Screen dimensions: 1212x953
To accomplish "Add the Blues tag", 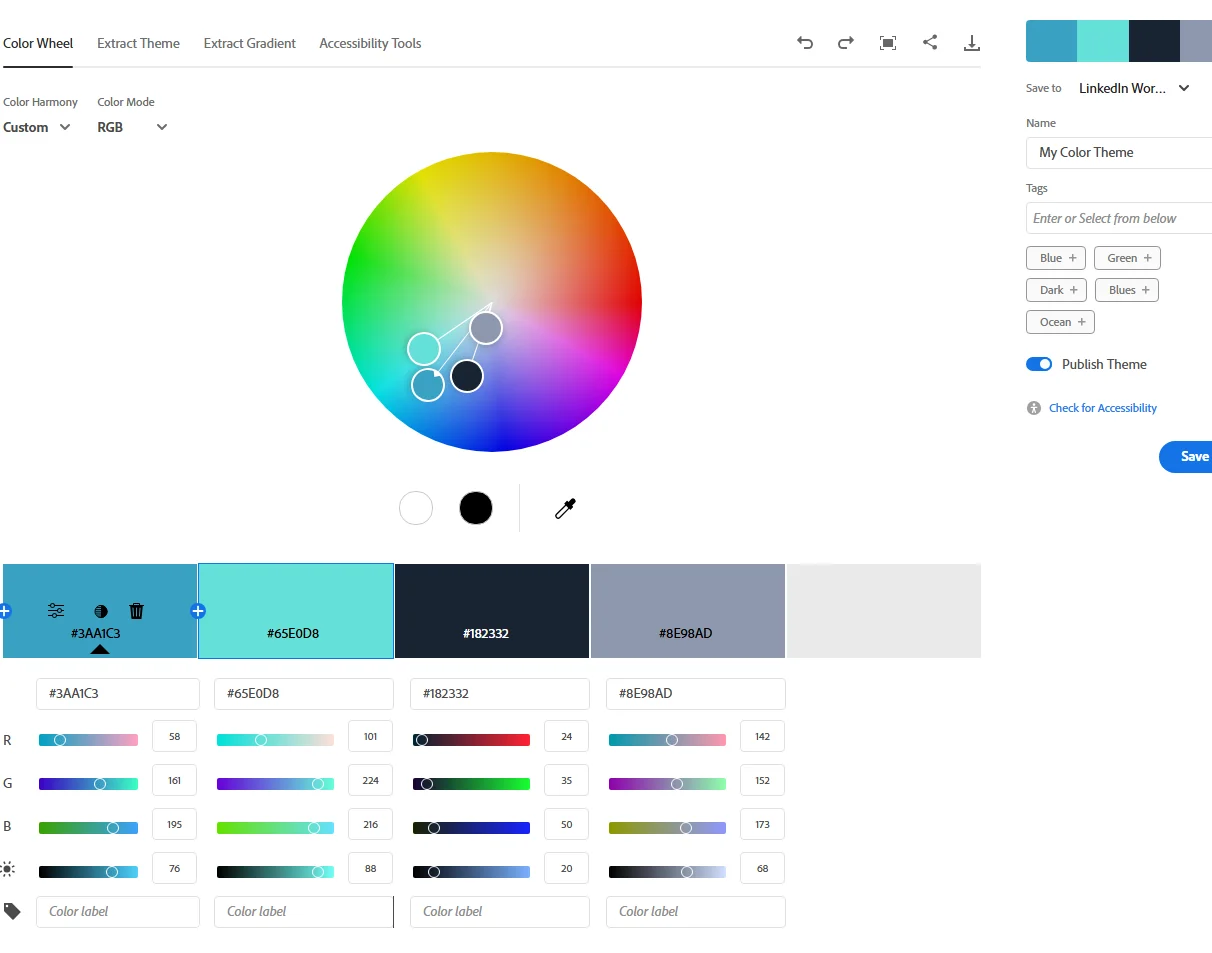I will point(1127,290).
